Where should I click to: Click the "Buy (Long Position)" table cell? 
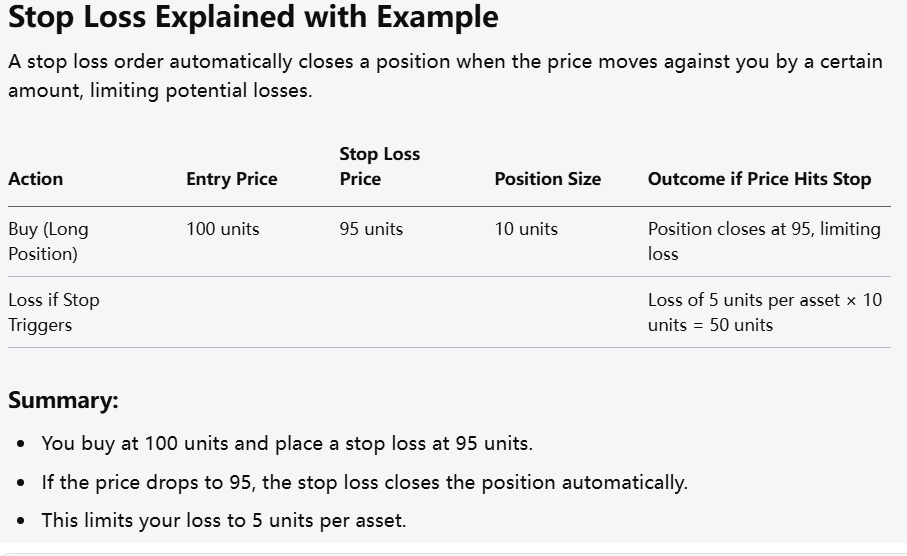click(48, 241)
